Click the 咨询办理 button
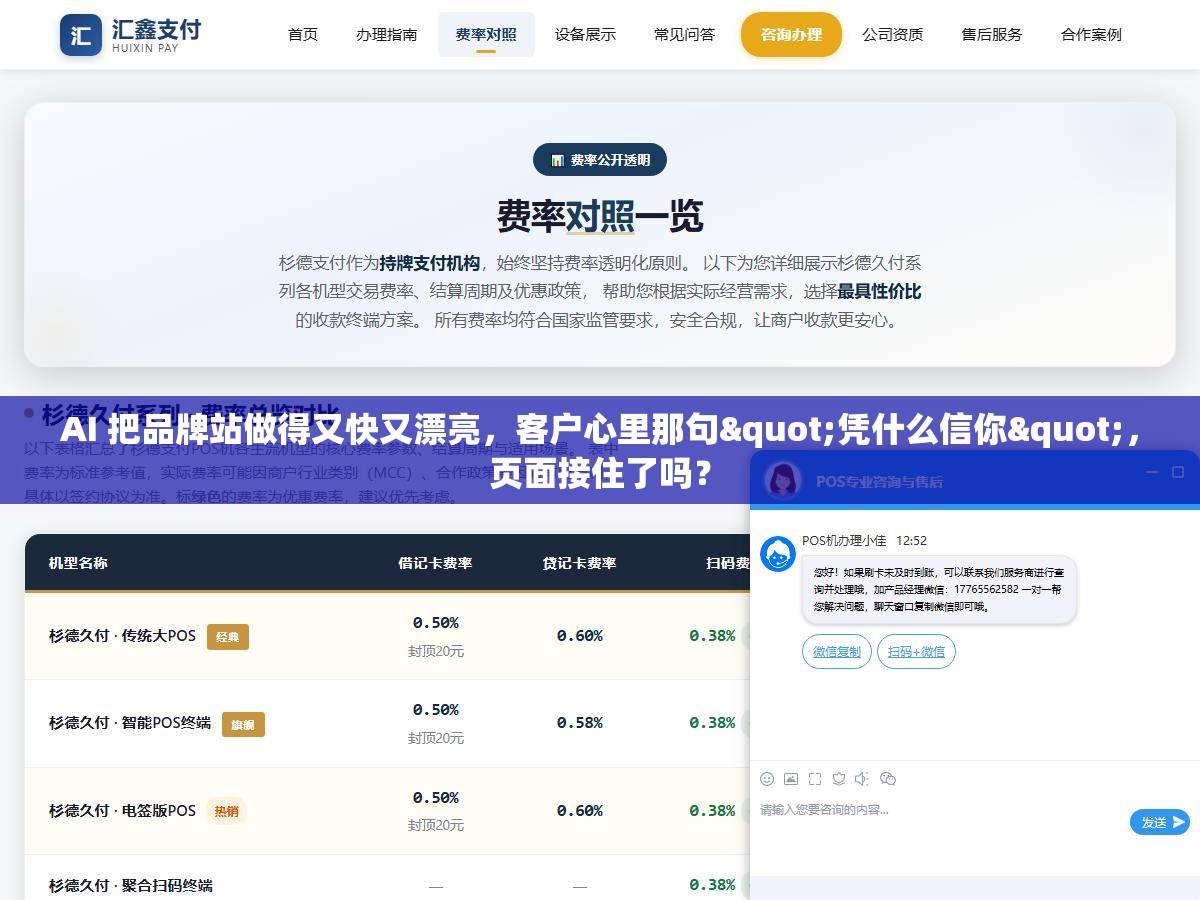The height and width of the screenshot is (900, 1200). click(x=791, y=34)
